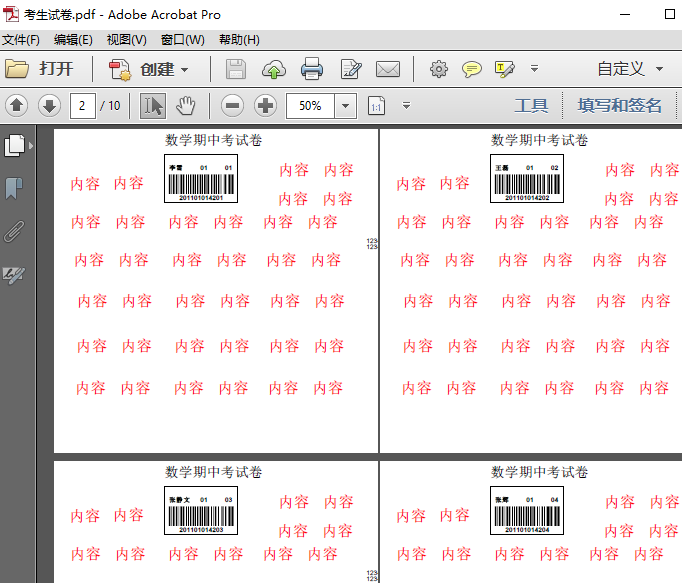Open the signatures panel
The width and height of the screenshot is (682, 583).
click(14, 275)
